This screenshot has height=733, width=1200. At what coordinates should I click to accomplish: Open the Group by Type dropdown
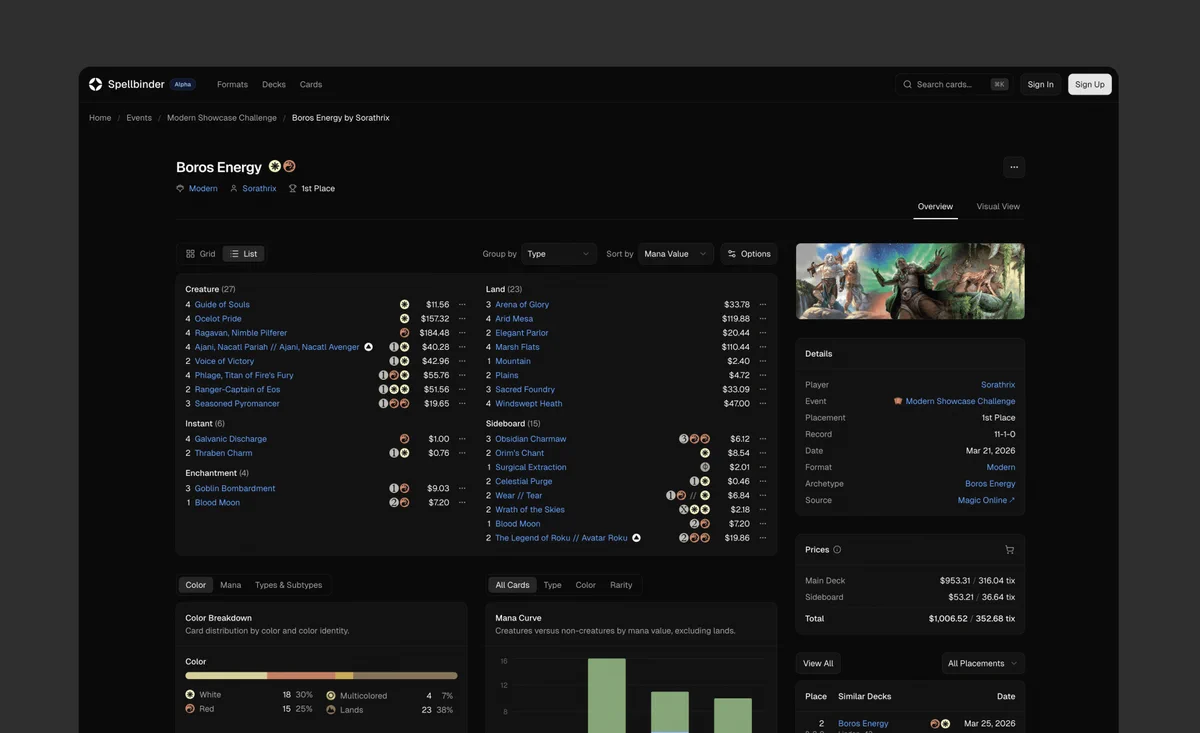[x=559, y=254]
